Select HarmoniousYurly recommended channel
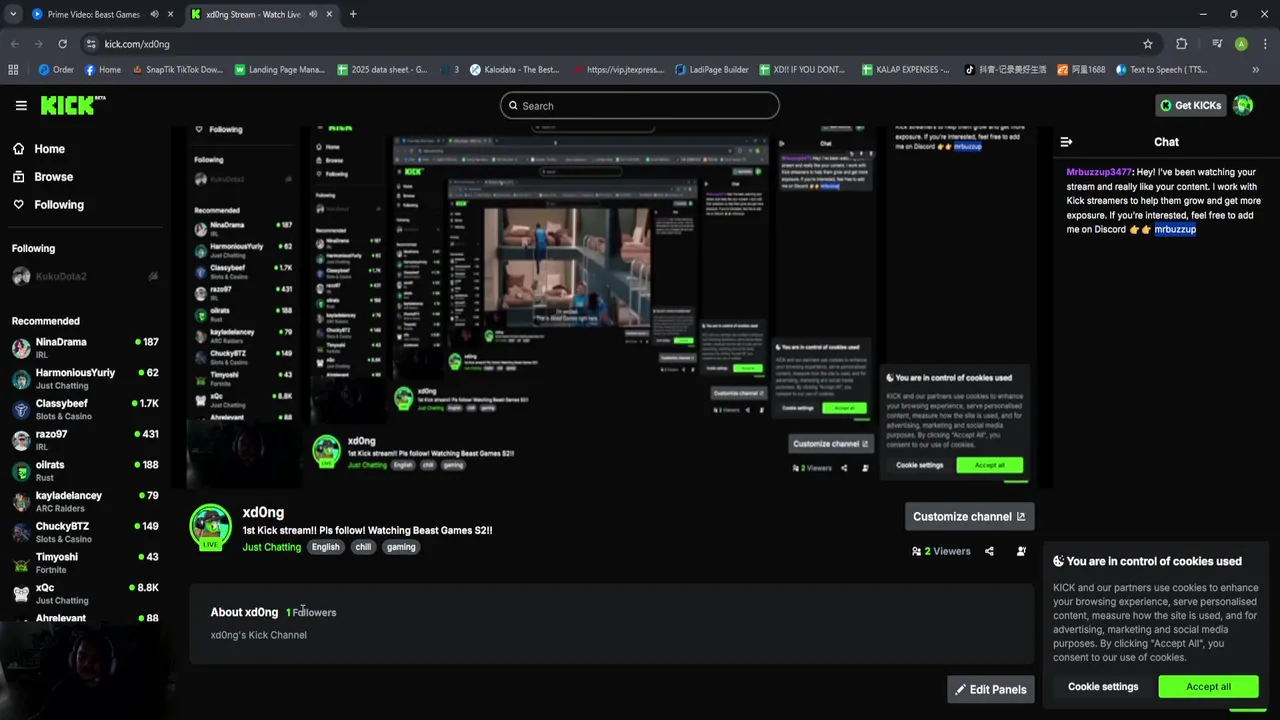 [86, 379]
